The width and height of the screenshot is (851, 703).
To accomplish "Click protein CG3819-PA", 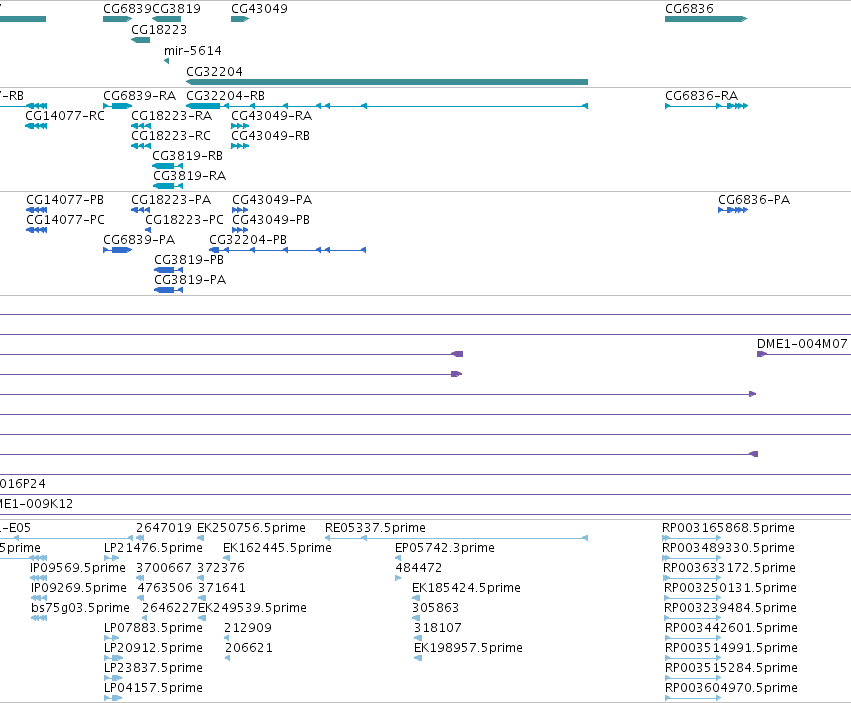I will pyautogui.click(x=190, y=280).
